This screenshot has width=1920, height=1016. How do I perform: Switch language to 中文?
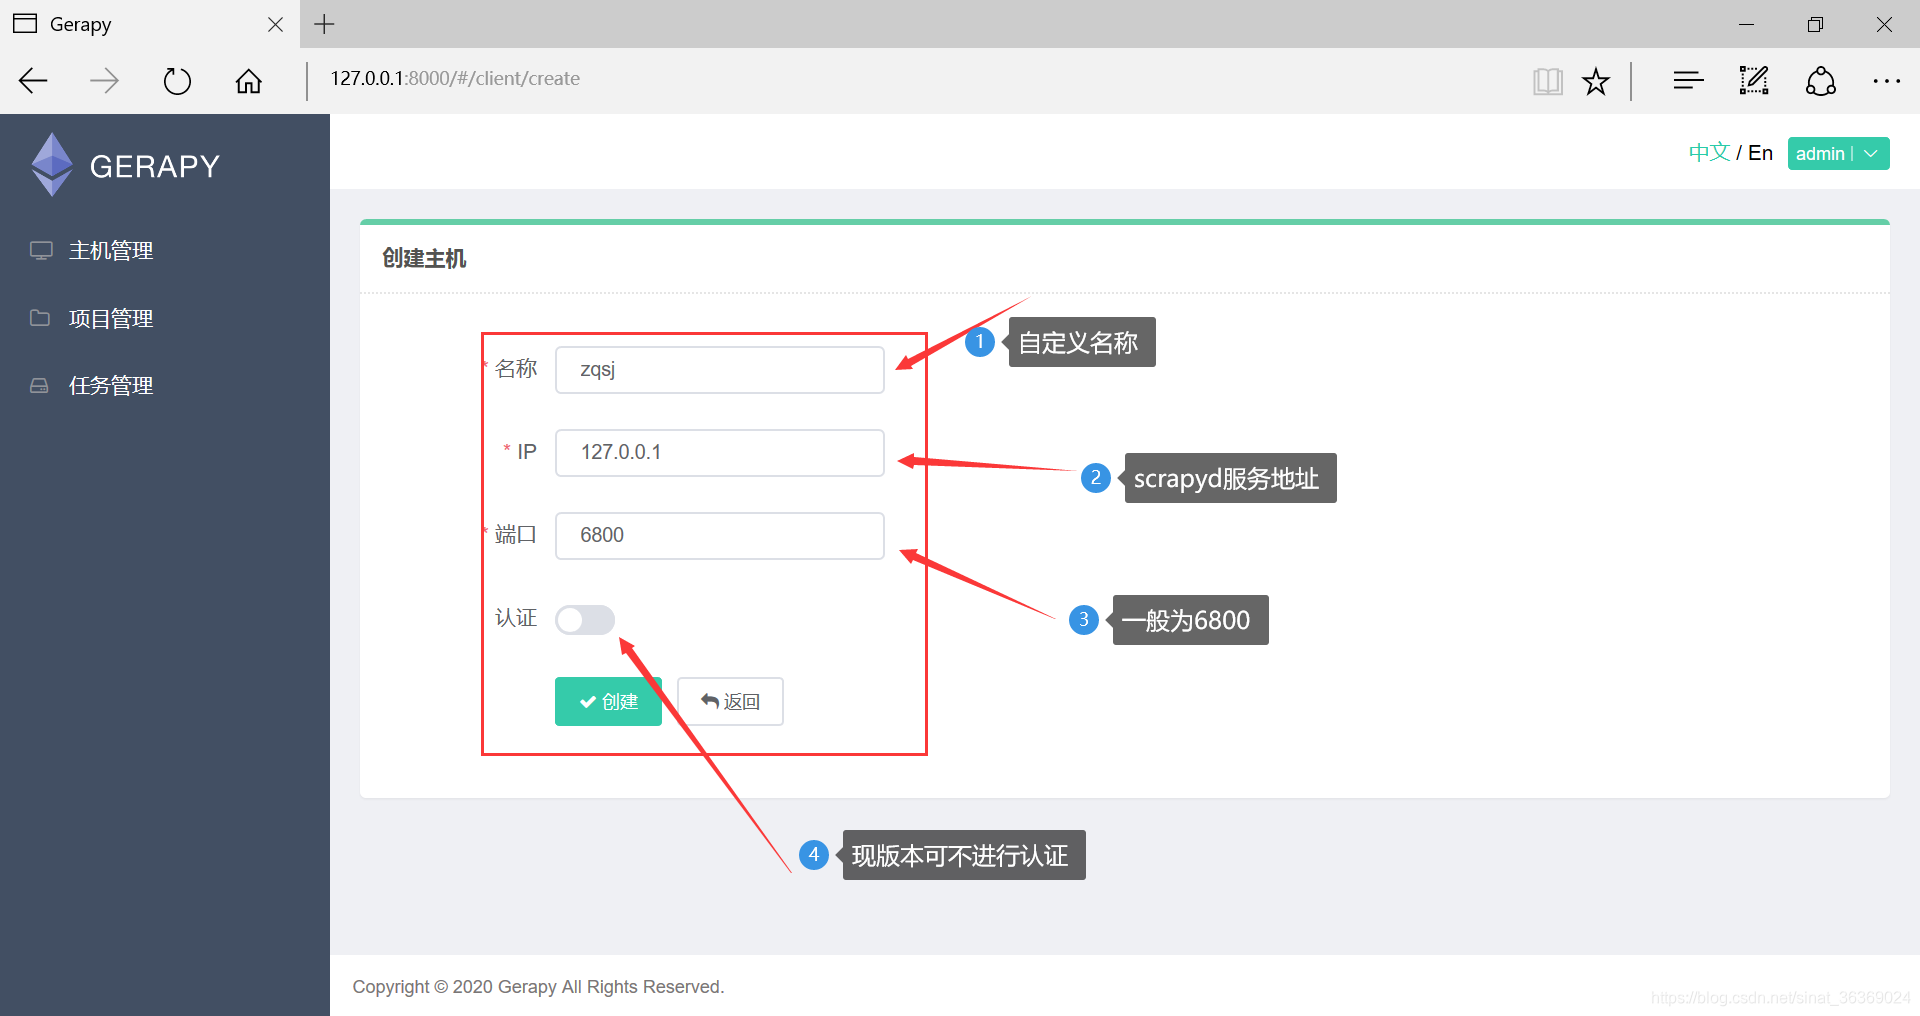pos(1709,152)
